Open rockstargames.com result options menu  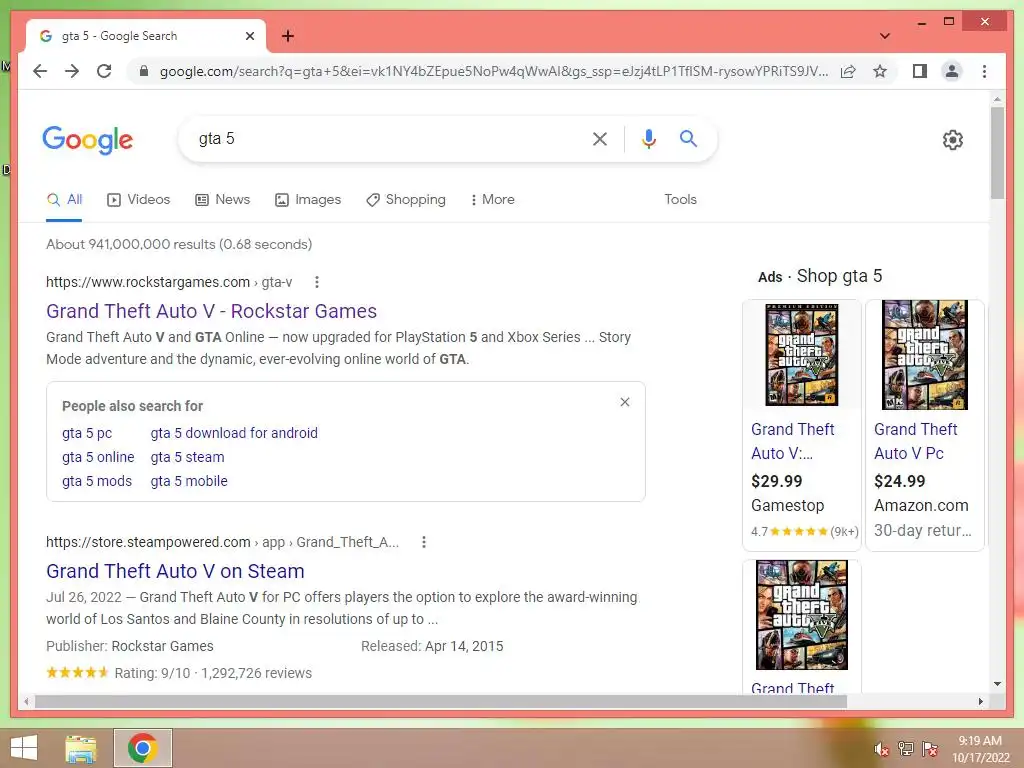pyautogui.click(x=317, y=282)
